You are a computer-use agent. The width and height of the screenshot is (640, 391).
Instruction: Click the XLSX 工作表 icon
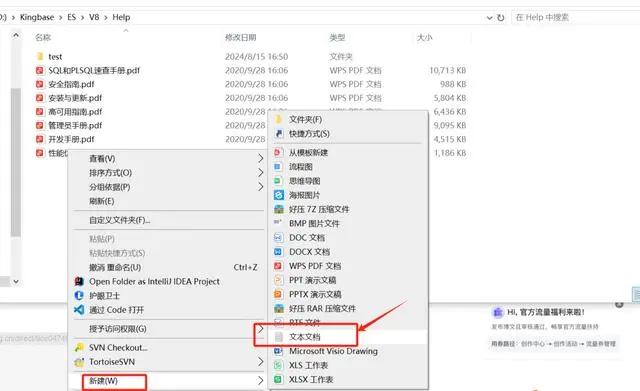pyautogui.click(x=278, y=380)
